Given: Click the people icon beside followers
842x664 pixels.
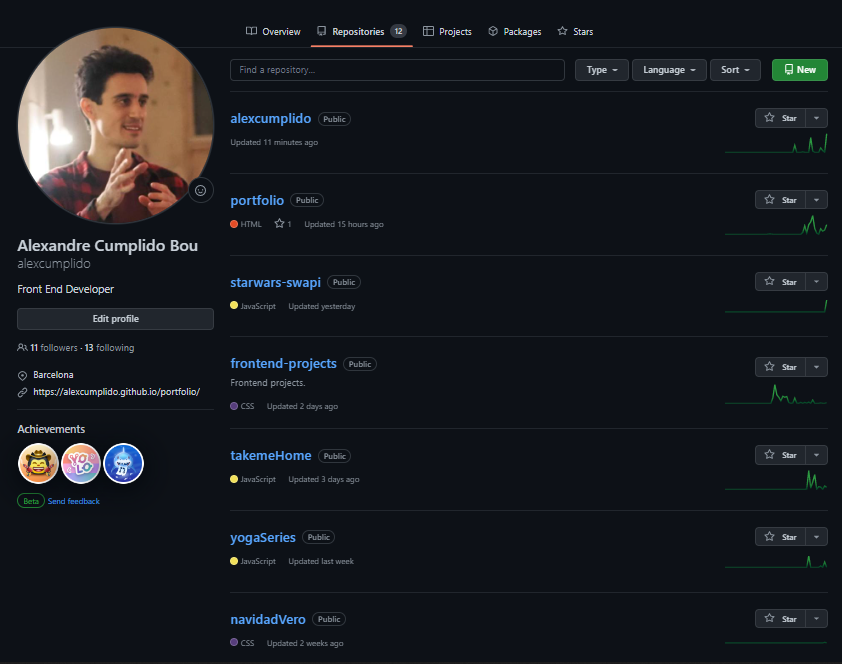Looking at the screenshot, I should pos(22,348).
